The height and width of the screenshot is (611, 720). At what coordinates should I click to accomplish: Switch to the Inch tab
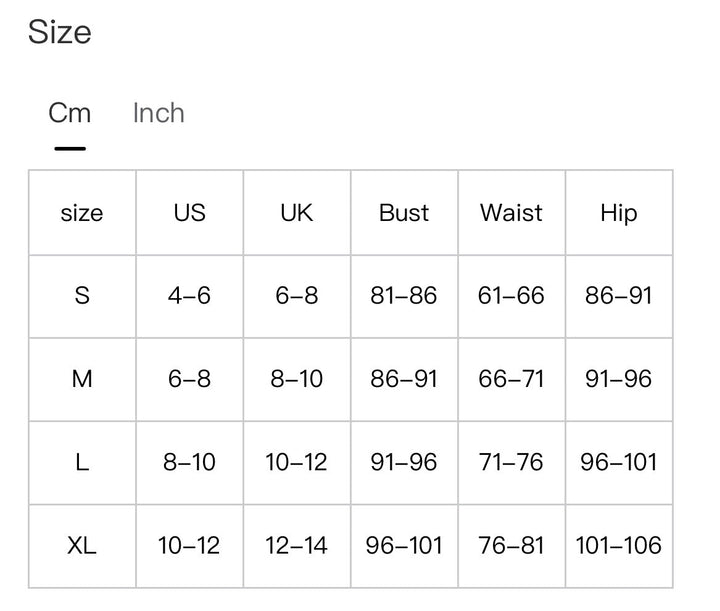point(159,113)
